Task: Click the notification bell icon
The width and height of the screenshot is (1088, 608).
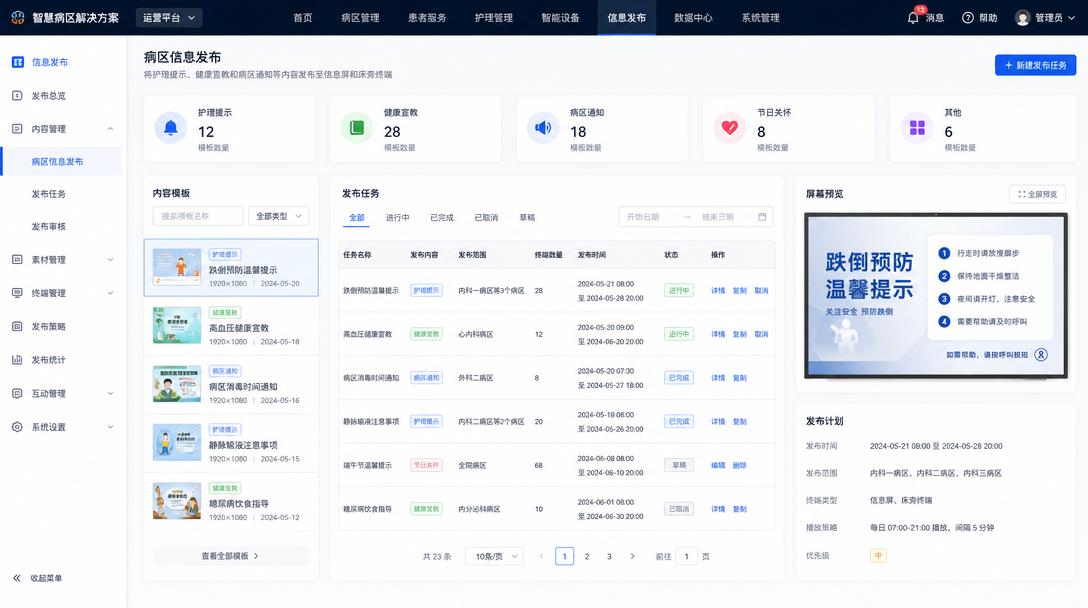Action: coord(912,18)
